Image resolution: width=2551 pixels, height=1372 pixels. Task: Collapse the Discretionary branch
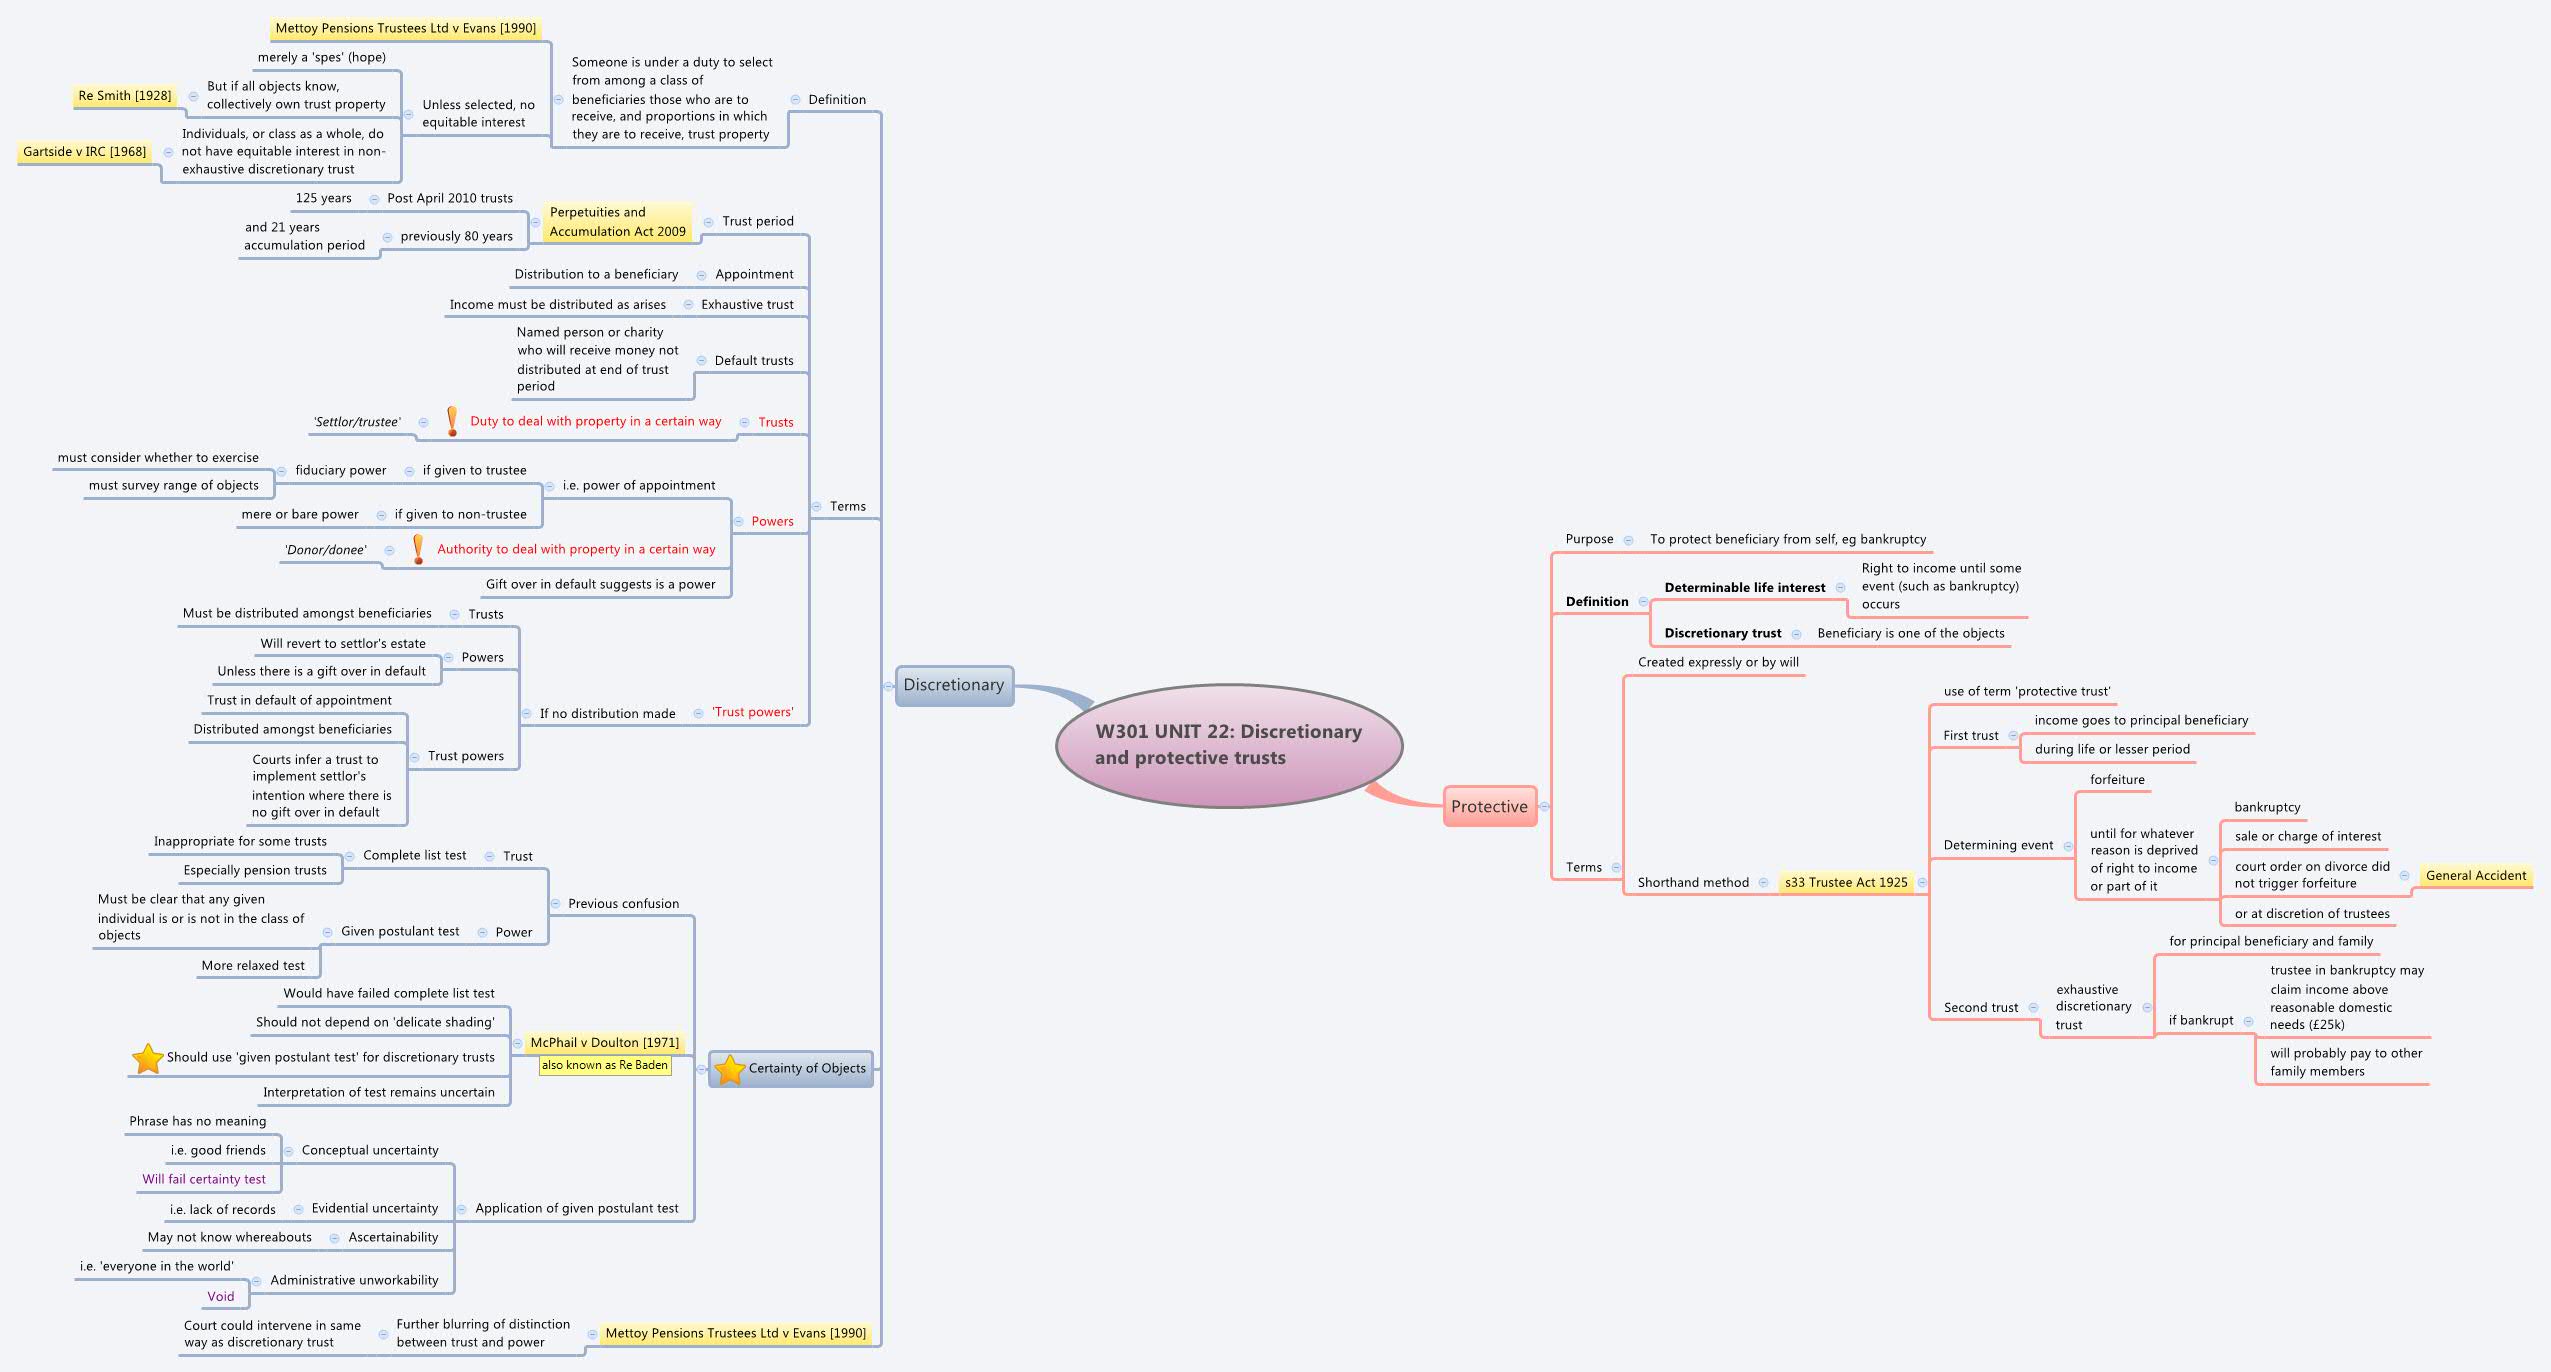coord(889,686)
